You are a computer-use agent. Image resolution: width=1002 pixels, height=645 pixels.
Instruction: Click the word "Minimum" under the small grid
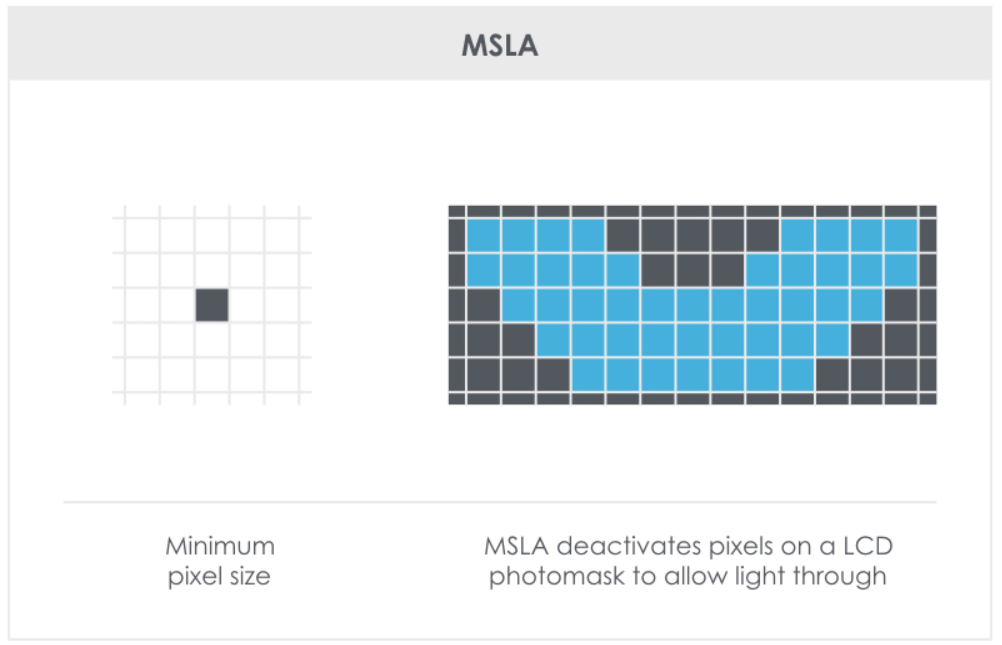pos(220,547)
